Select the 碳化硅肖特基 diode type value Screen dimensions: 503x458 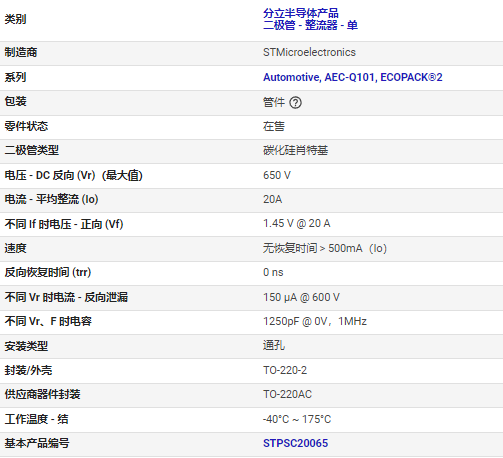coord(295,150)
